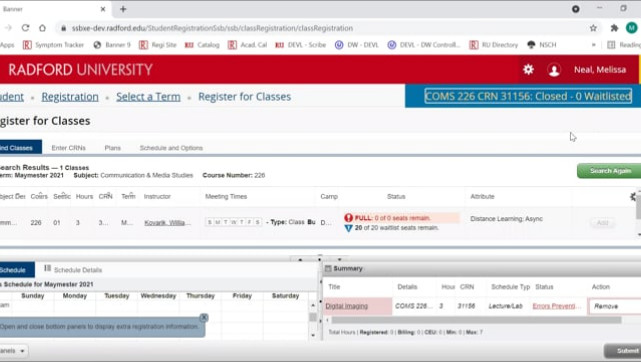The height and width of the screenshot is (362, 641).
Task: Go to the Registration breadcrumb link
Action: [70, 97]
